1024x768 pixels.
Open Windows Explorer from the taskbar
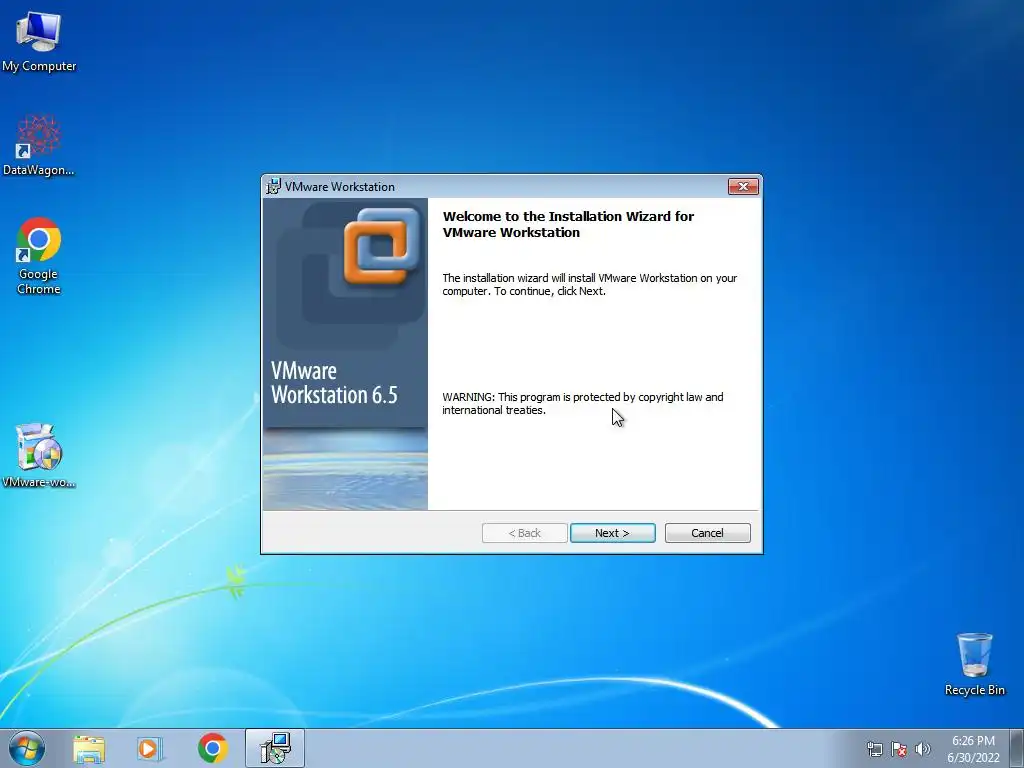coord(89,748)
